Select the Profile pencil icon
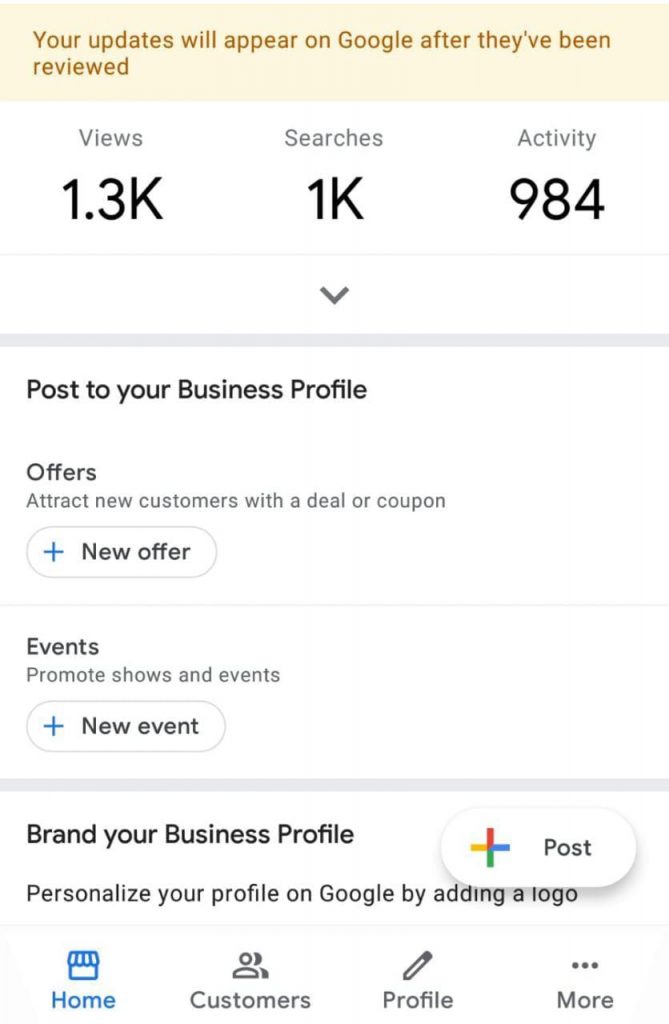The width and height of the screenshot is (669, 1024). pos(417,965)
